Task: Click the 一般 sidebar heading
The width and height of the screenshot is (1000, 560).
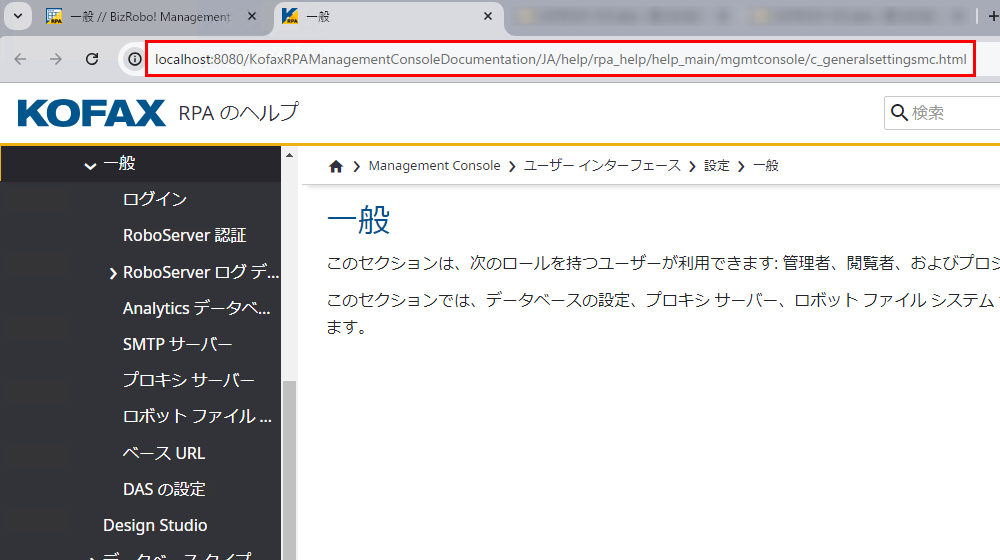Action: [x=119, y=163]
